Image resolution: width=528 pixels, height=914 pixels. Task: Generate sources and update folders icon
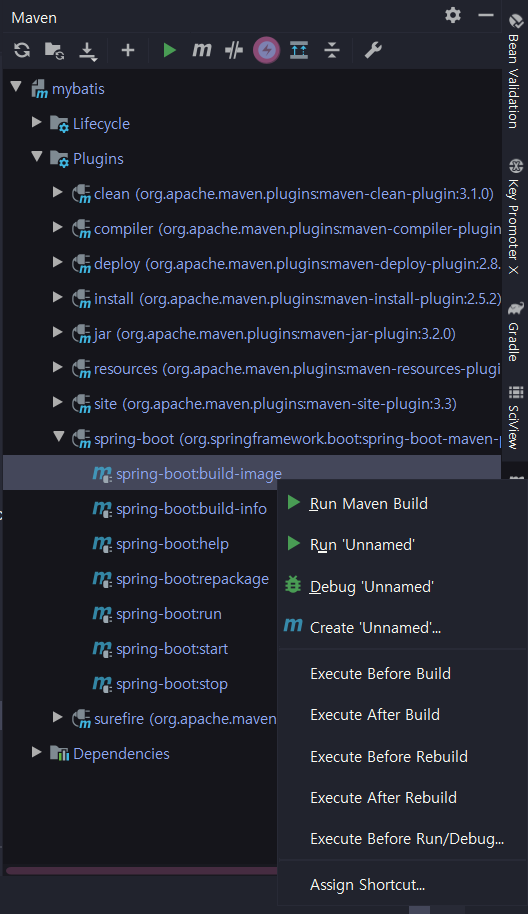click(55, 51)
